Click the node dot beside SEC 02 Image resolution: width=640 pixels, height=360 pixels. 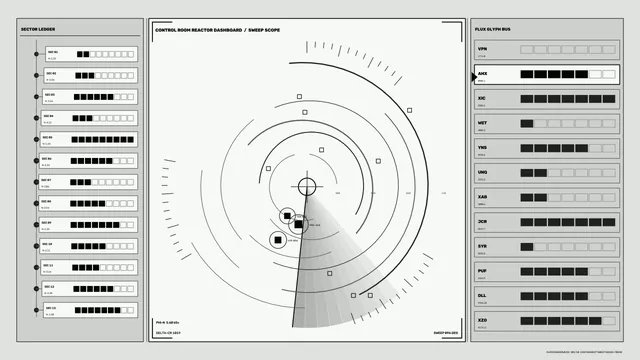36,75
